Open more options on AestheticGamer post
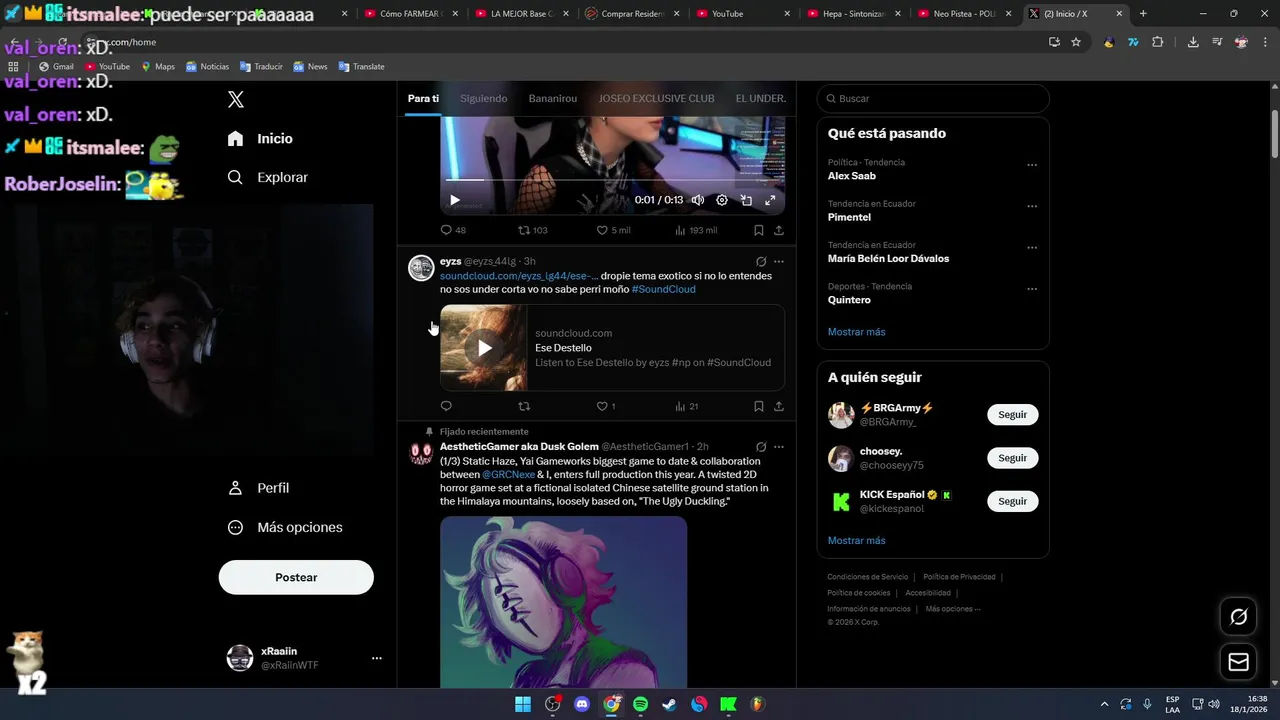Image resolution: width=1280 pixels, height=720 pixels. point(779,447)
